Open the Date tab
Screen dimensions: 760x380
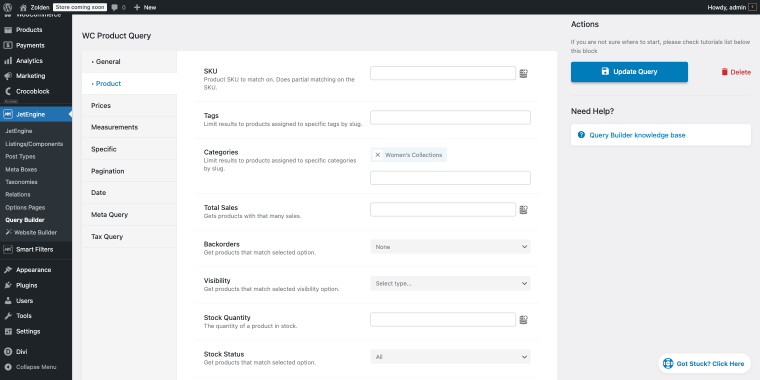tap(129, 192)
